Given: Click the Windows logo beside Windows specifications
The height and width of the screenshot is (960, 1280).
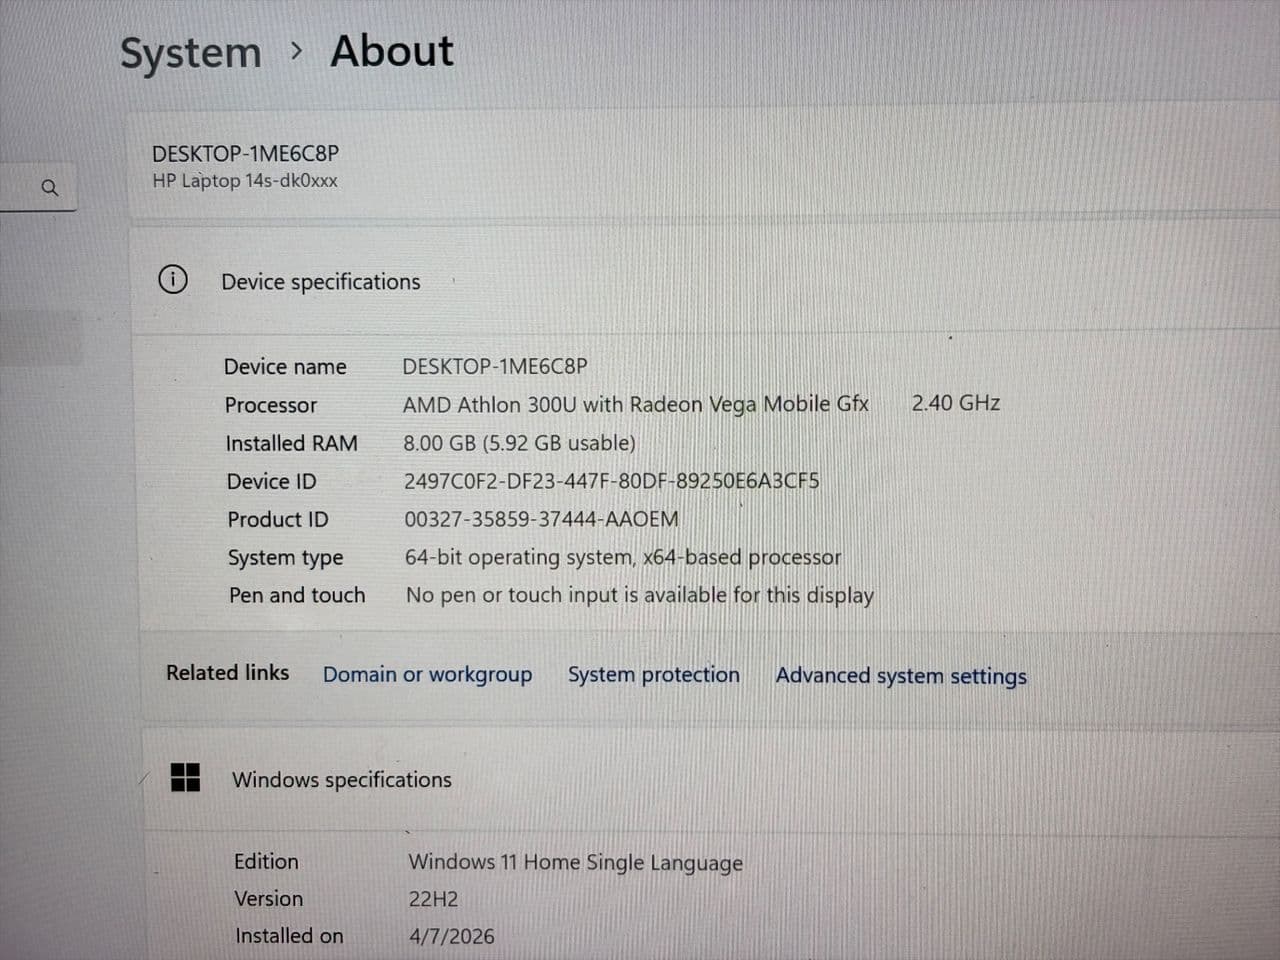Looking at the screenshot, I should [x=186, y=777].
